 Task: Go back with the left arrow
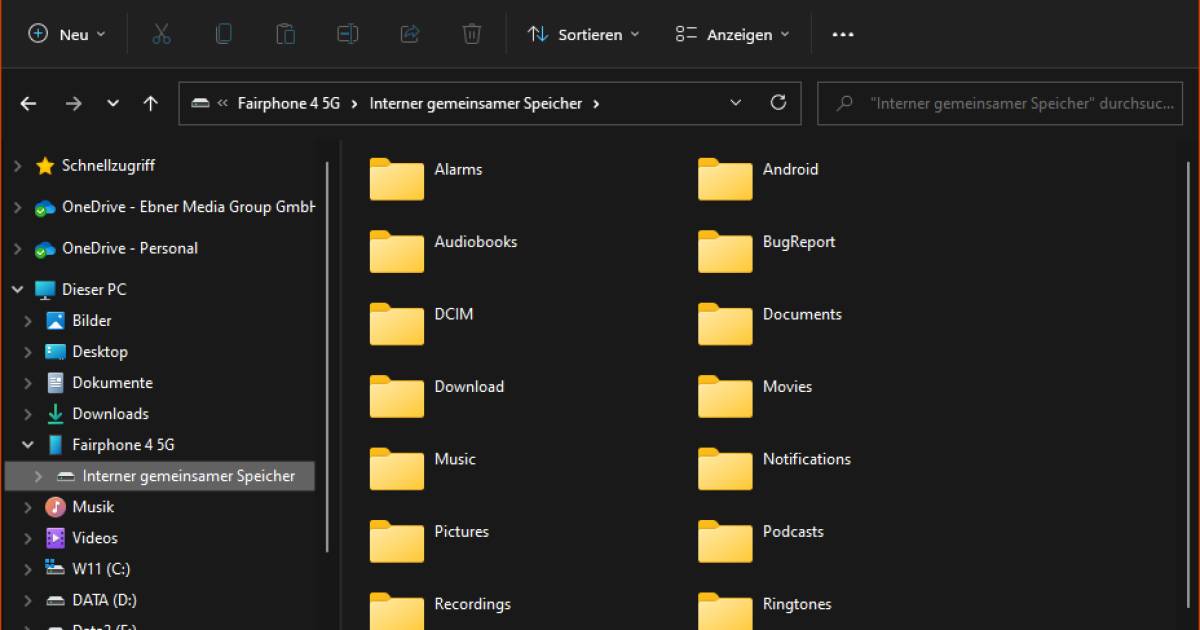point(28,103)
